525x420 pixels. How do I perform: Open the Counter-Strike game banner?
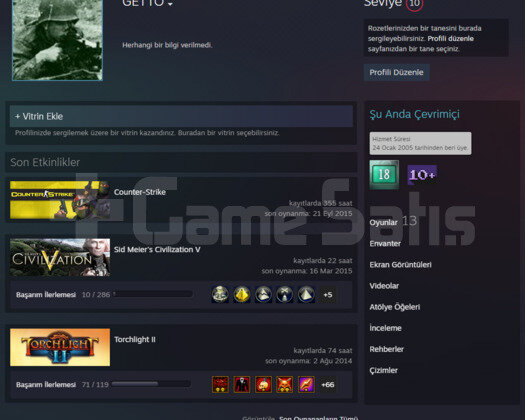[x=60, y=200]
